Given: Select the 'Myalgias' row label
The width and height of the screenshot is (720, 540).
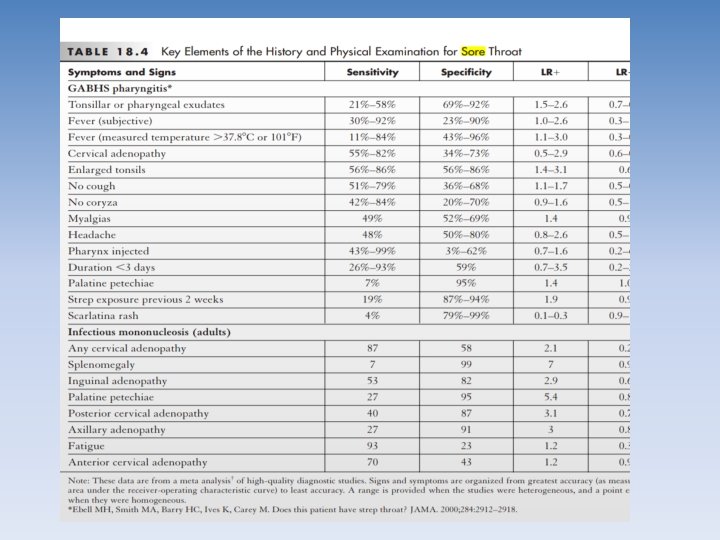Looking at the screenshot, I should pyautogui.click(x=90, y=219).
